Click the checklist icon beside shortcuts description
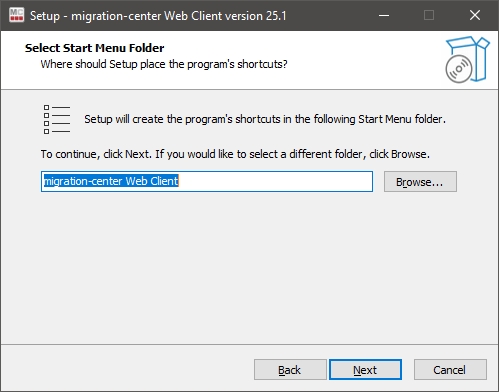 (57, 119)
